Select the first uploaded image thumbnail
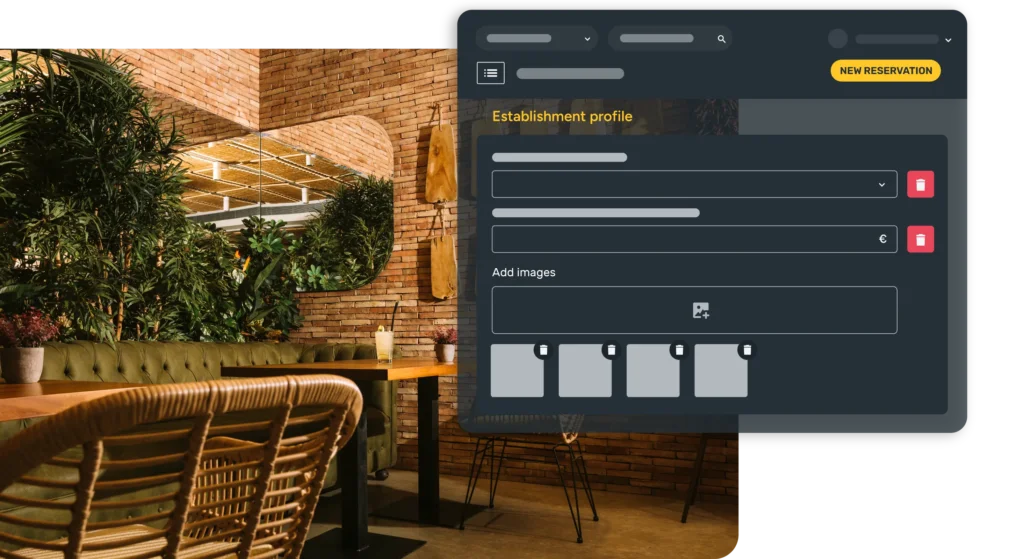The width and height of the screenshot is (1024, 559). (517, 373)
